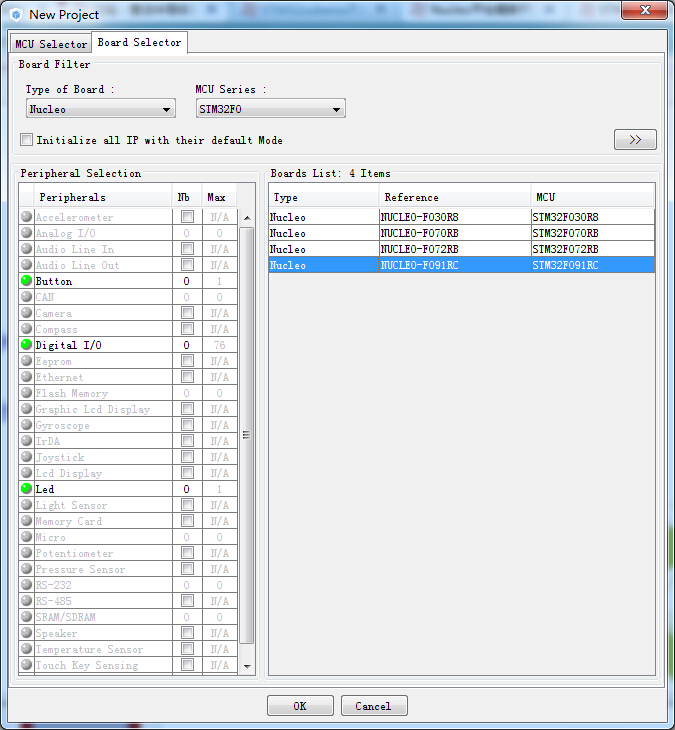Click the STM32F030R8 MCU cell
This screenshot has height=730, width=675.
[x=593, y=217]
